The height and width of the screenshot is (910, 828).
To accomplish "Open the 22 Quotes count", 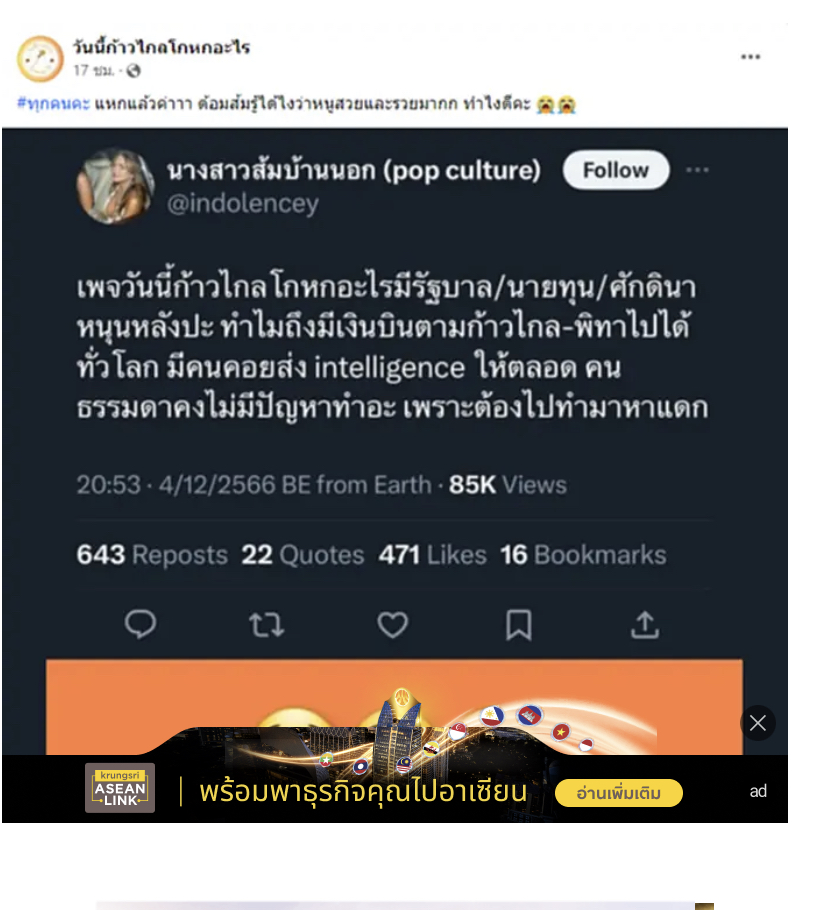I will tap(303, 555).
